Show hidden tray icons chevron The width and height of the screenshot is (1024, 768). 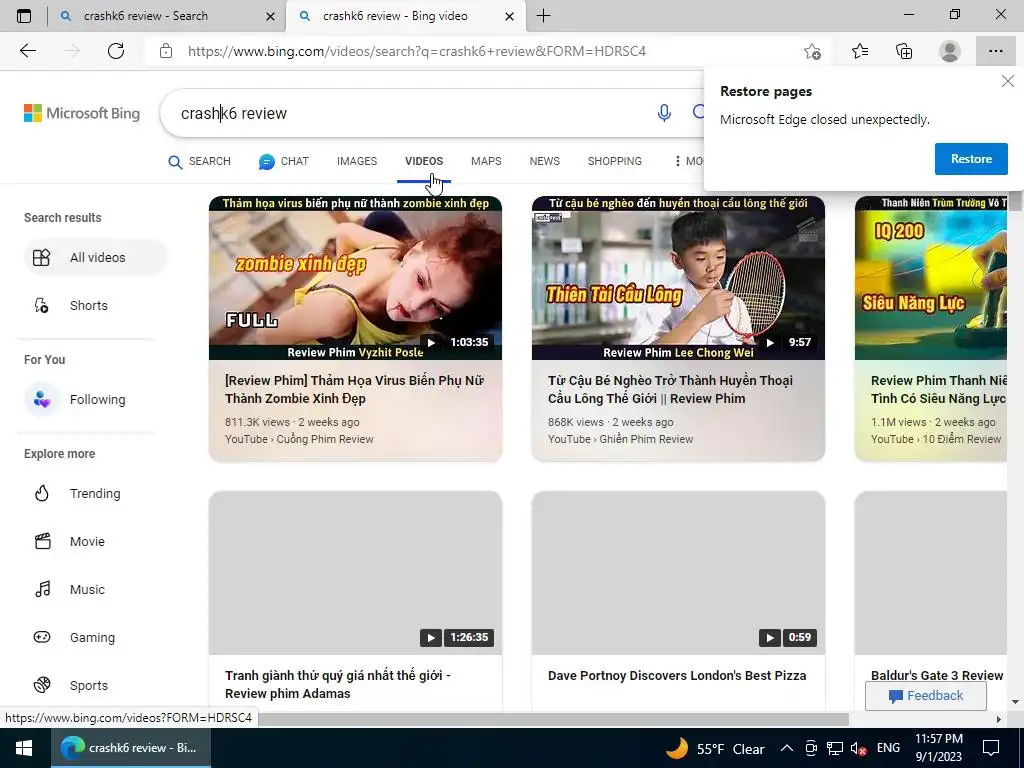pyautogui.click(x=787, y=748)
